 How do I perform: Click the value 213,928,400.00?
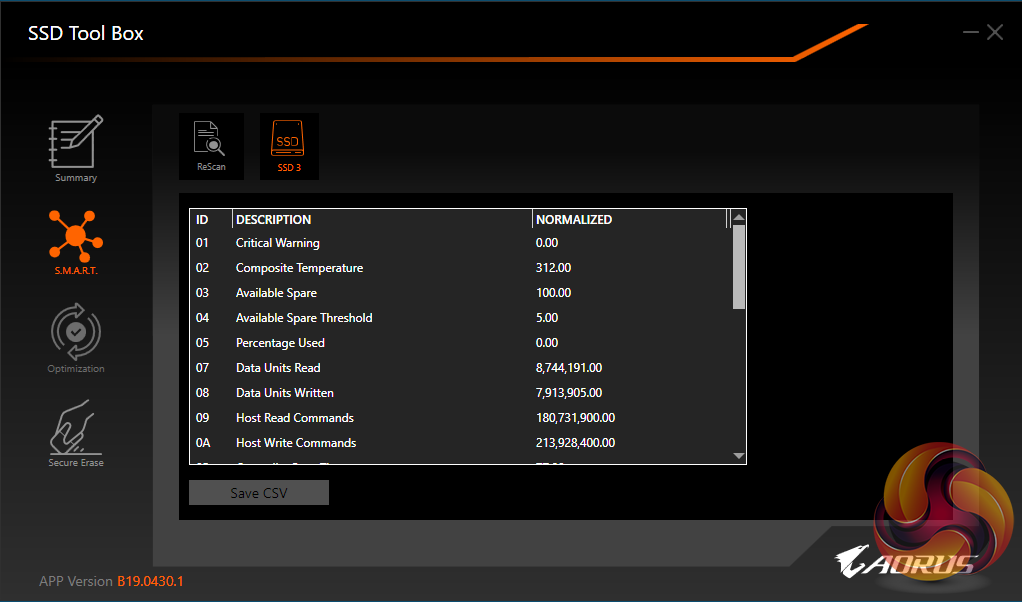576,443
